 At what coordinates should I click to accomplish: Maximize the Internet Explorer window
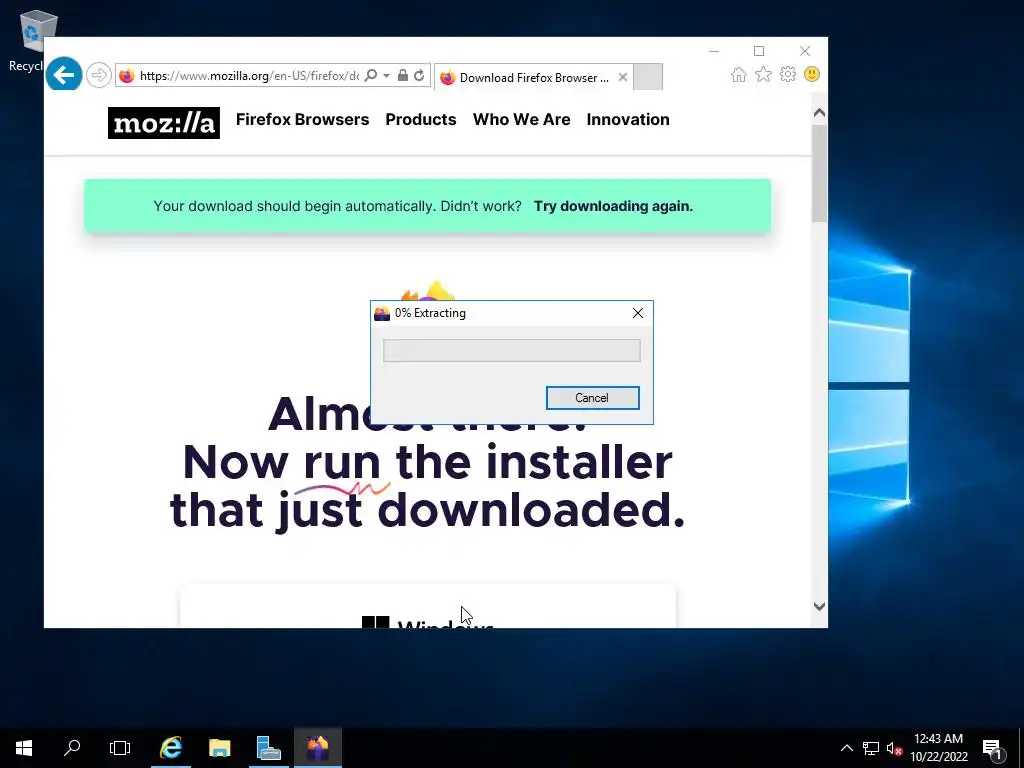(x=759, y=51)
